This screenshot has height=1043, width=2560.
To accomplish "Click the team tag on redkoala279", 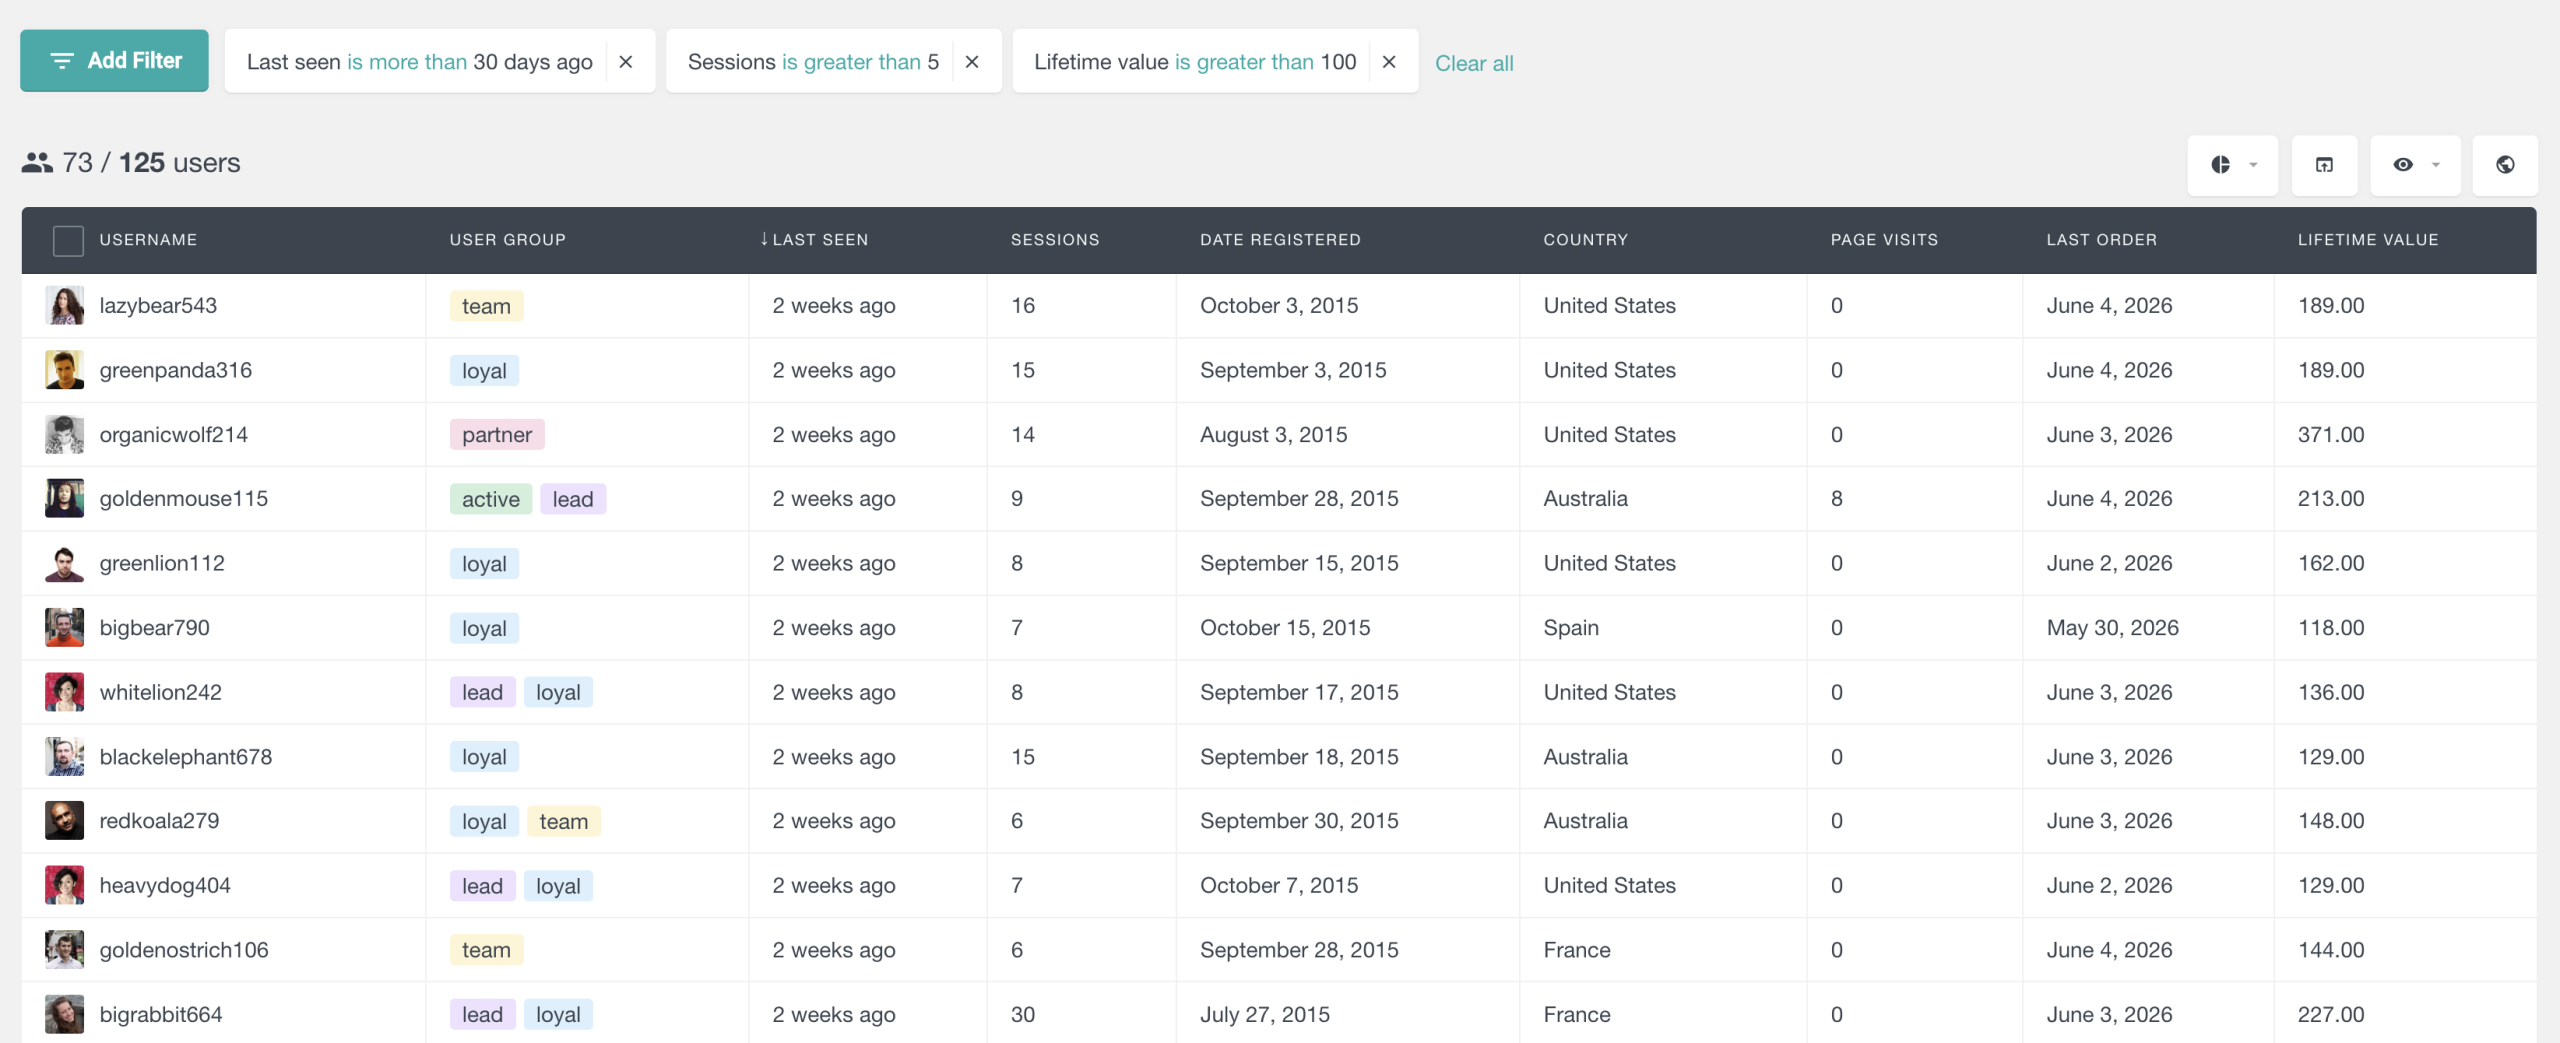I will point(564,821).
